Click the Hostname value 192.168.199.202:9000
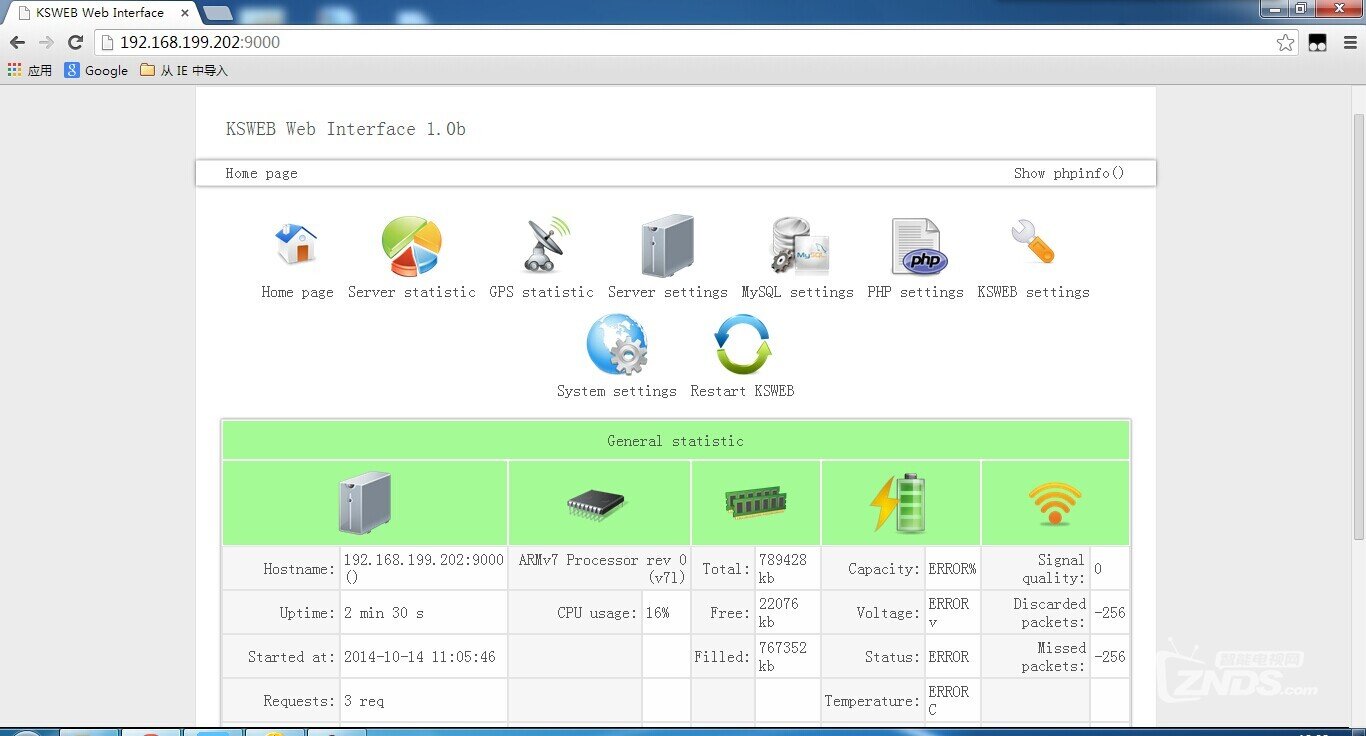 (x=423, y=568)
